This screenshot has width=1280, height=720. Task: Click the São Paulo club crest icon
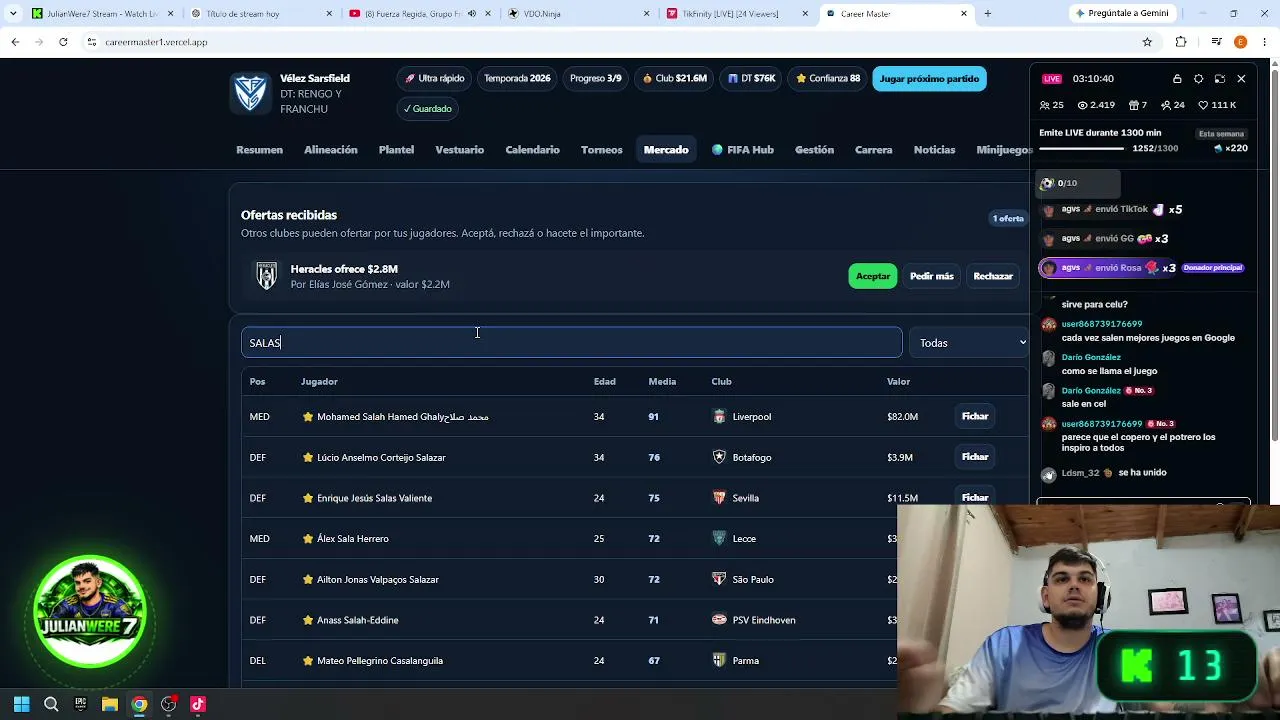[x=719, y=579]
